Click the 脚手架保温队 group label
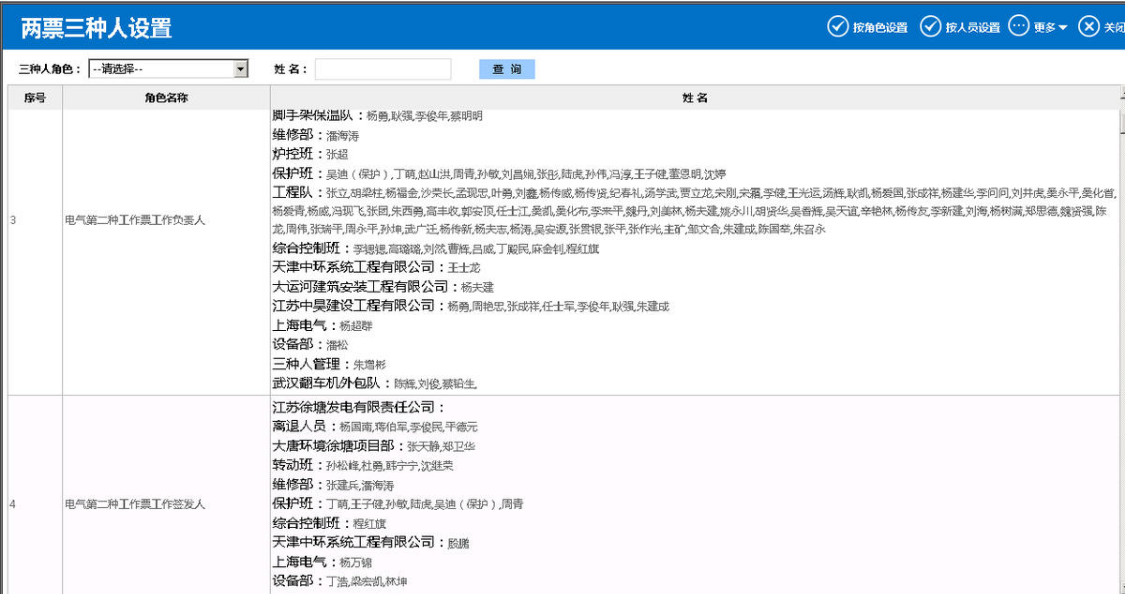Viewport: 1125px width, 594px height. click(x=314, y=116)
